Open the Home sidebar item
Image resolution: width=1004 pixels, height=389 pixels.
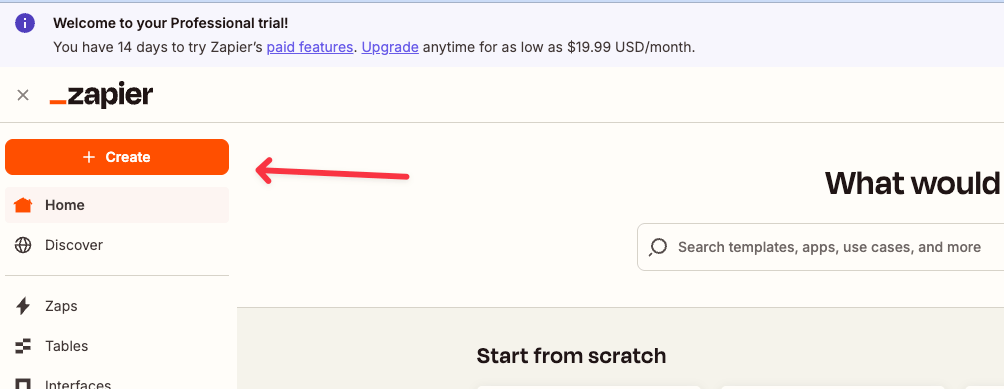117,205
